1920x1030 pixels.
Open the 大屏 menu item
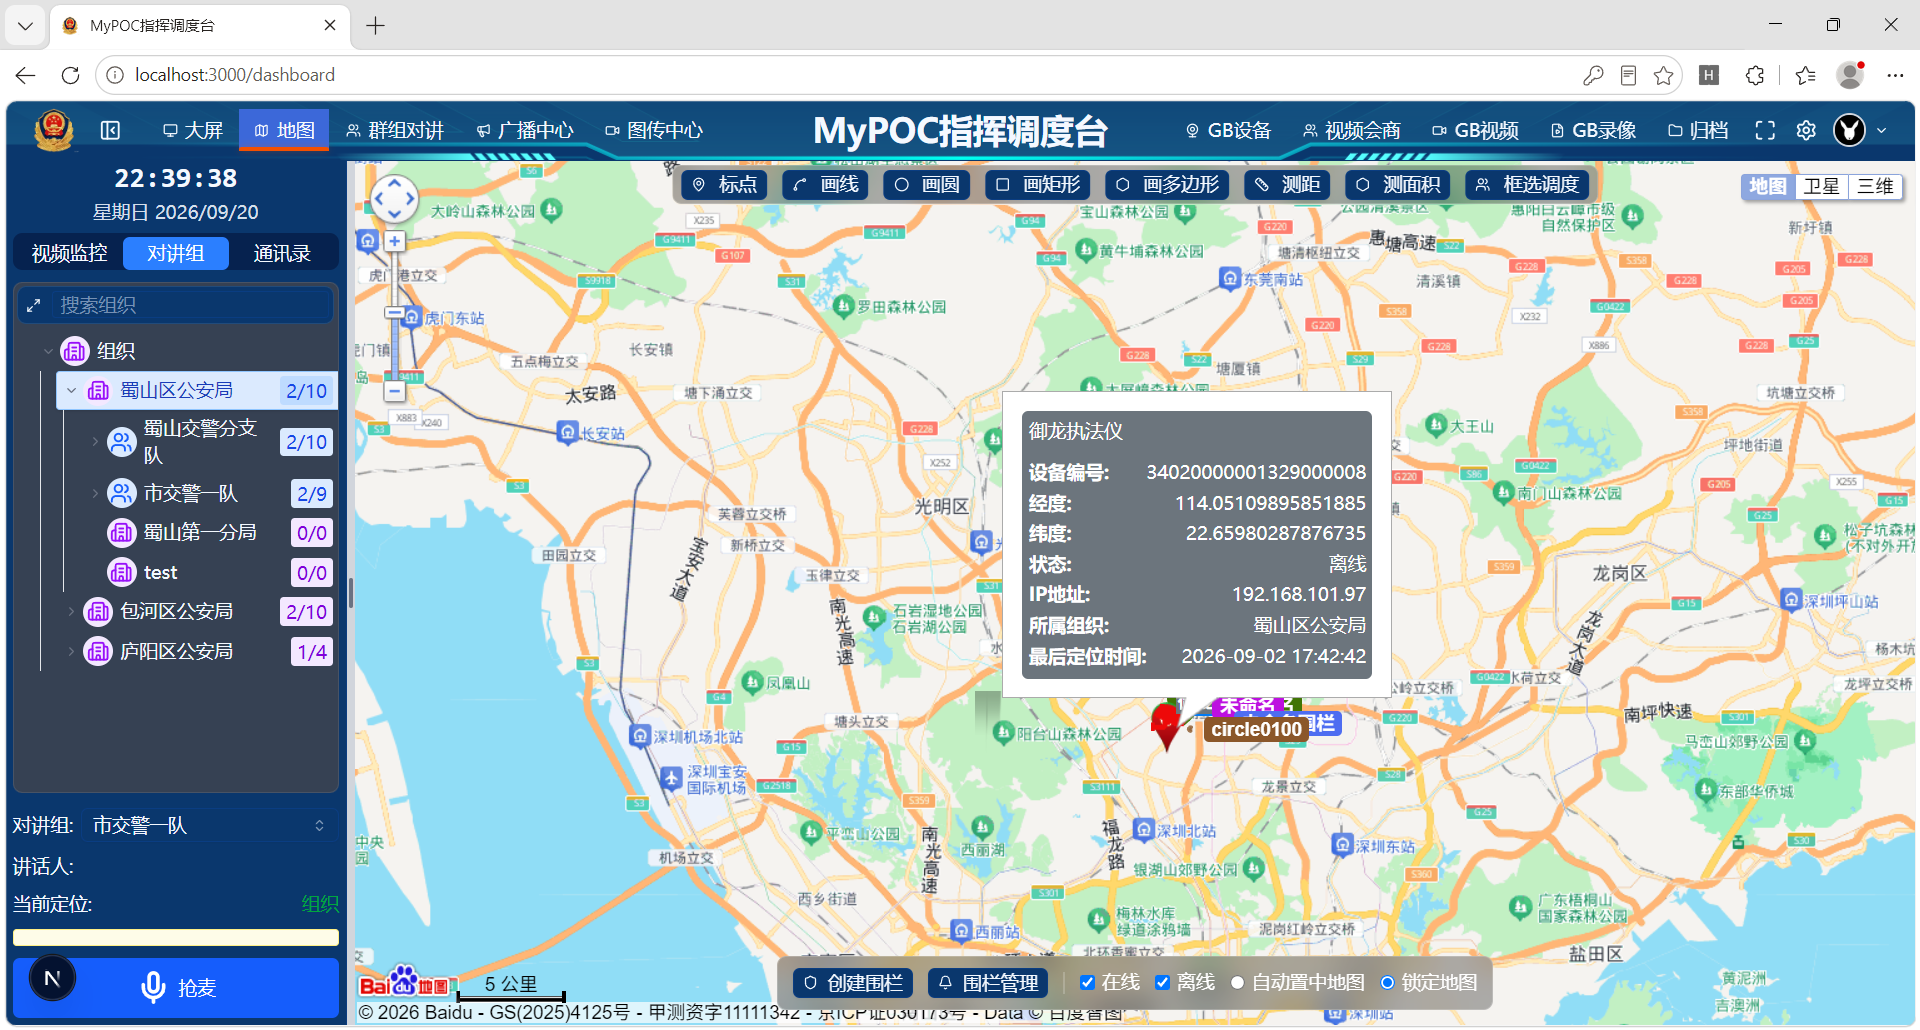tap(193, 131)
